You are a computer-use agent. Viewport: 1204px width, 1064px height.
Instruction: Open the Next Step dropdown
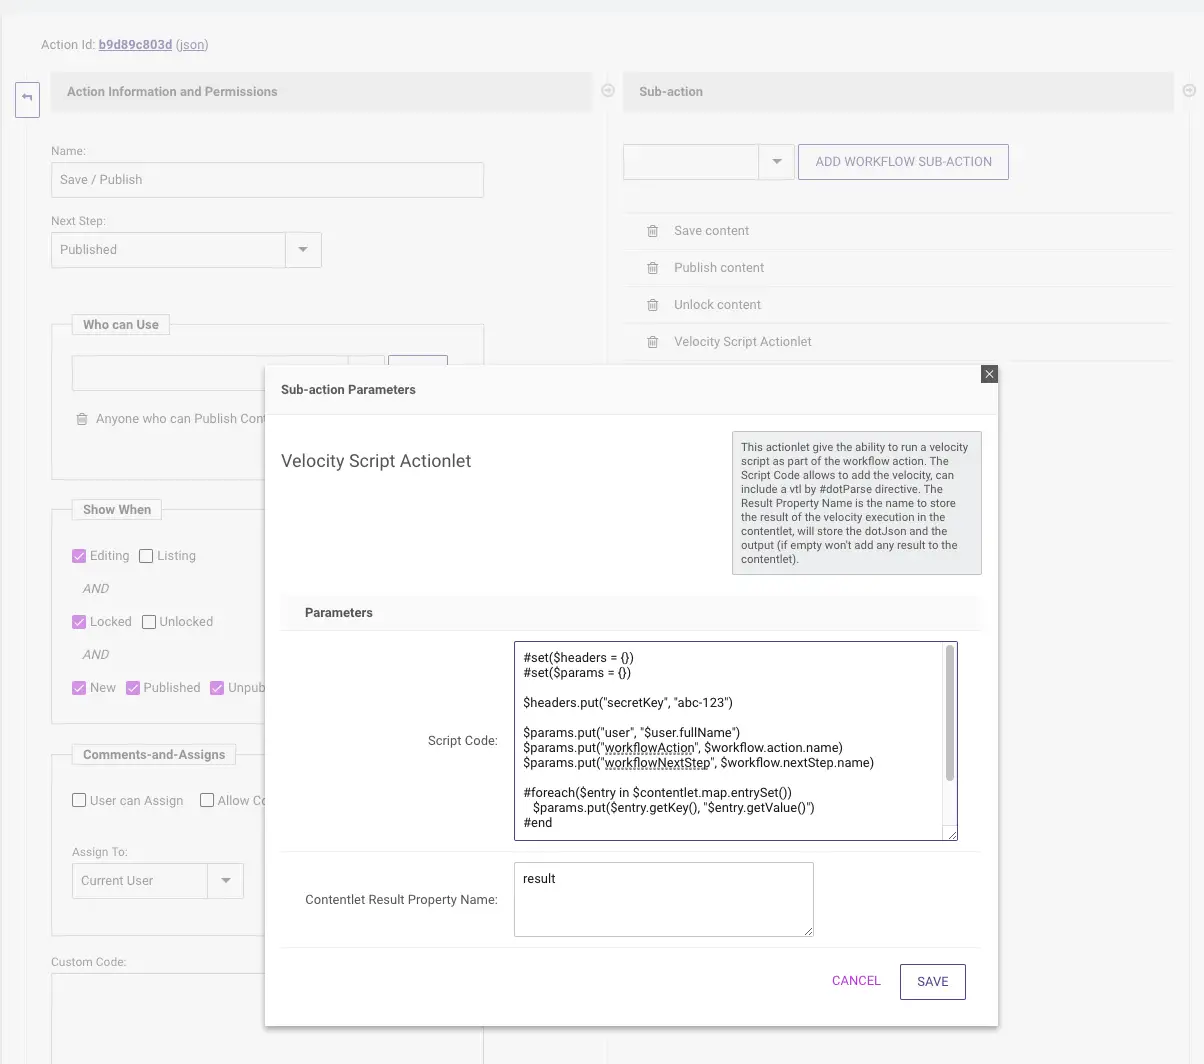click(303, 250)
